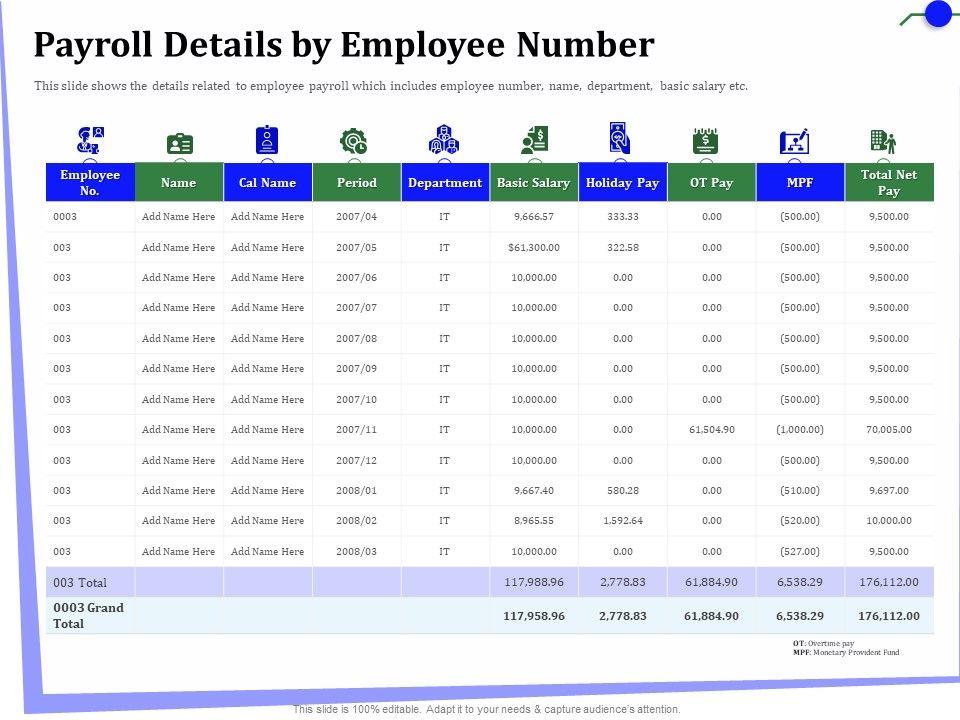Click the 003 Total row label
The width and height of the screenshot is (960, 720).
tap(80, 583)
